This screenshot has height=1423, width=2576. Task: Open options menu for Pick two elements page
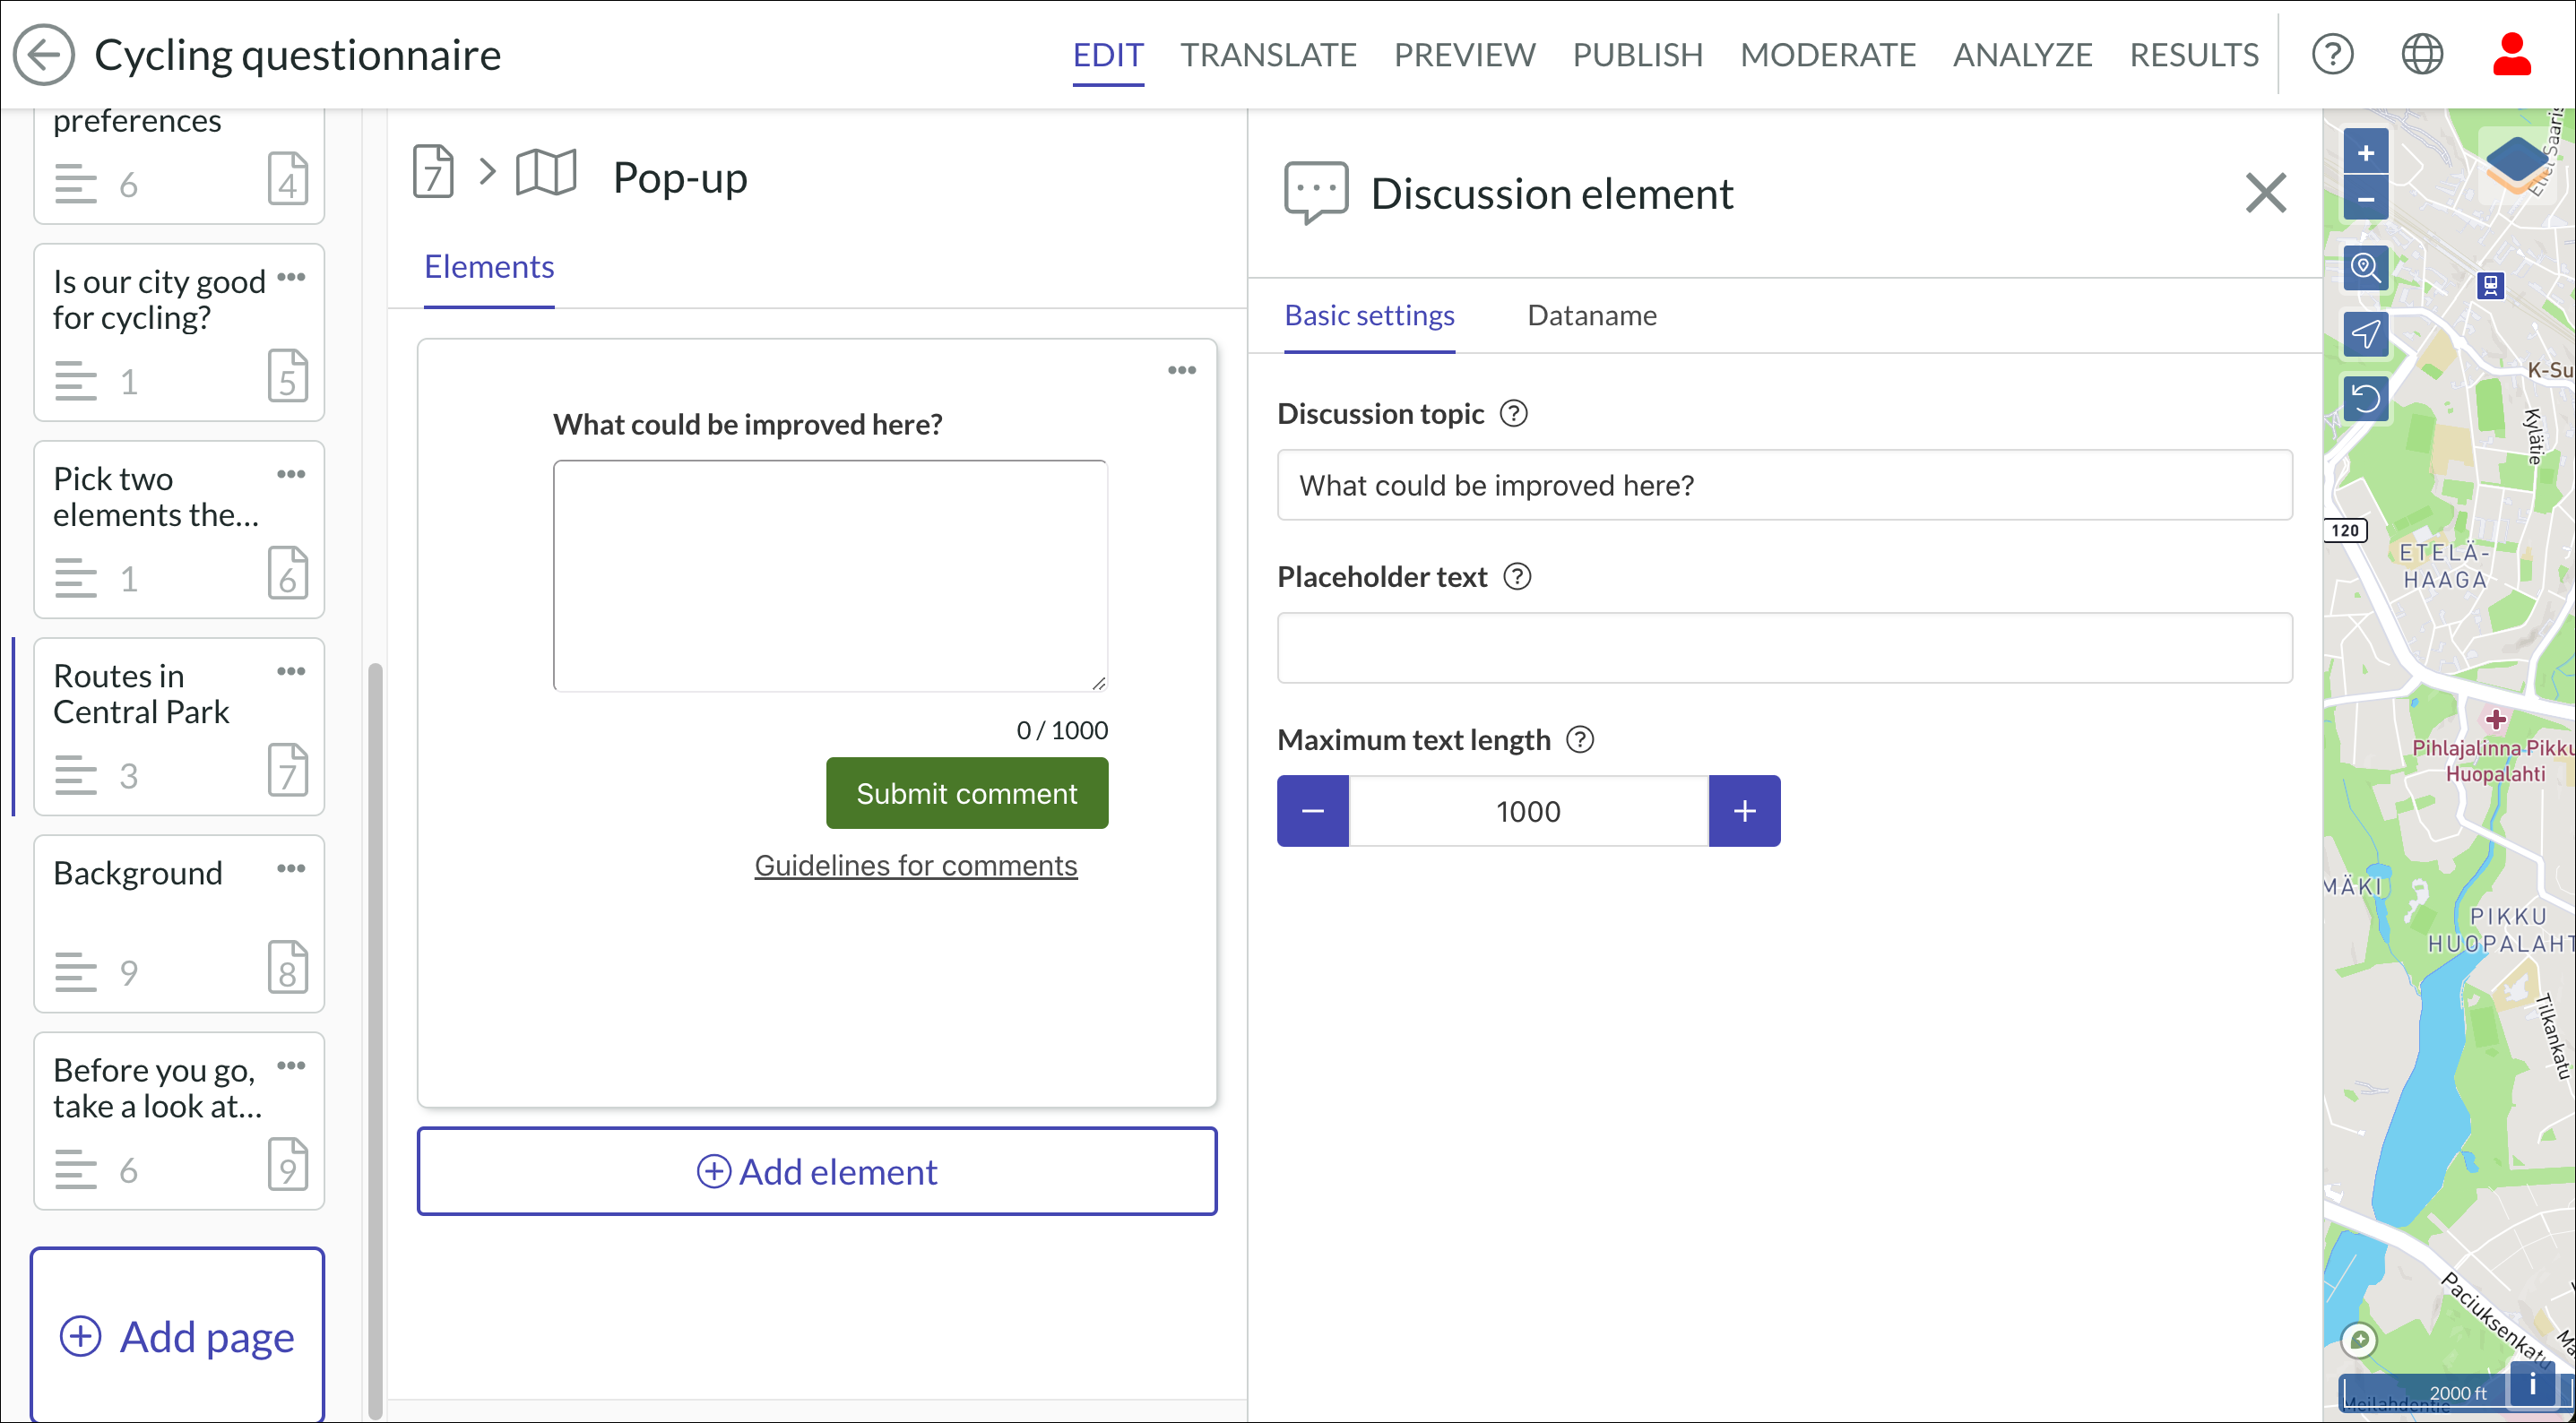pos(291,474)
